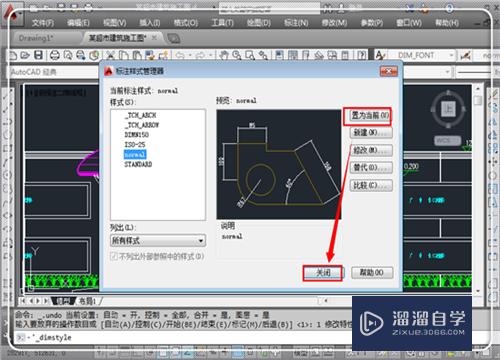Select the Zoom Realtime magnifier icon
This screenshot has height=360, width=500.
click(x=237, y=55)
